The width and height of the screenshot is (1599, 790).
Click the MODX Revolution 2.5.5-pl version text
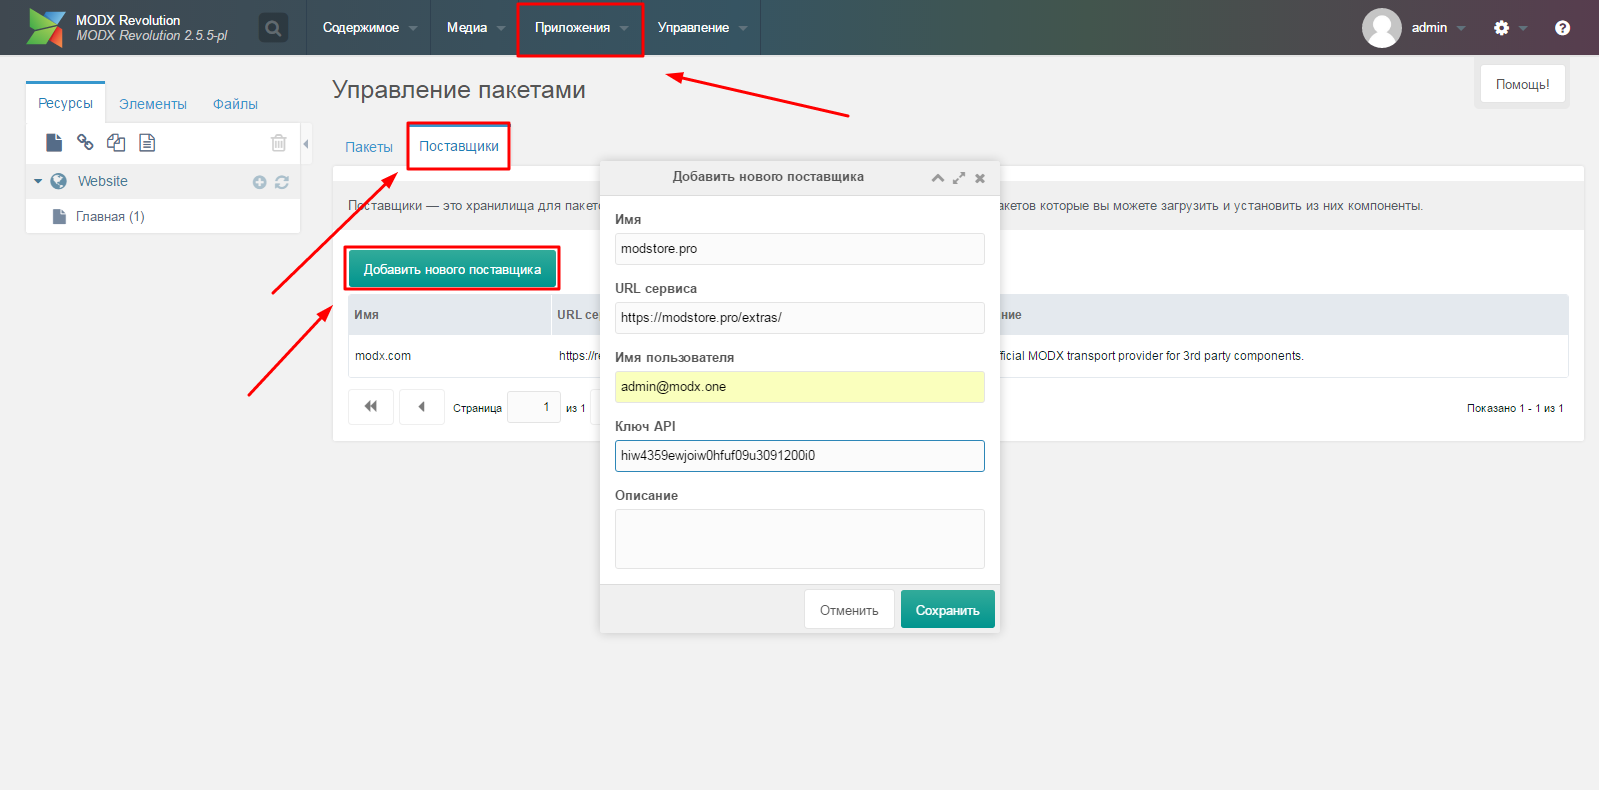[x=152, y=36]
